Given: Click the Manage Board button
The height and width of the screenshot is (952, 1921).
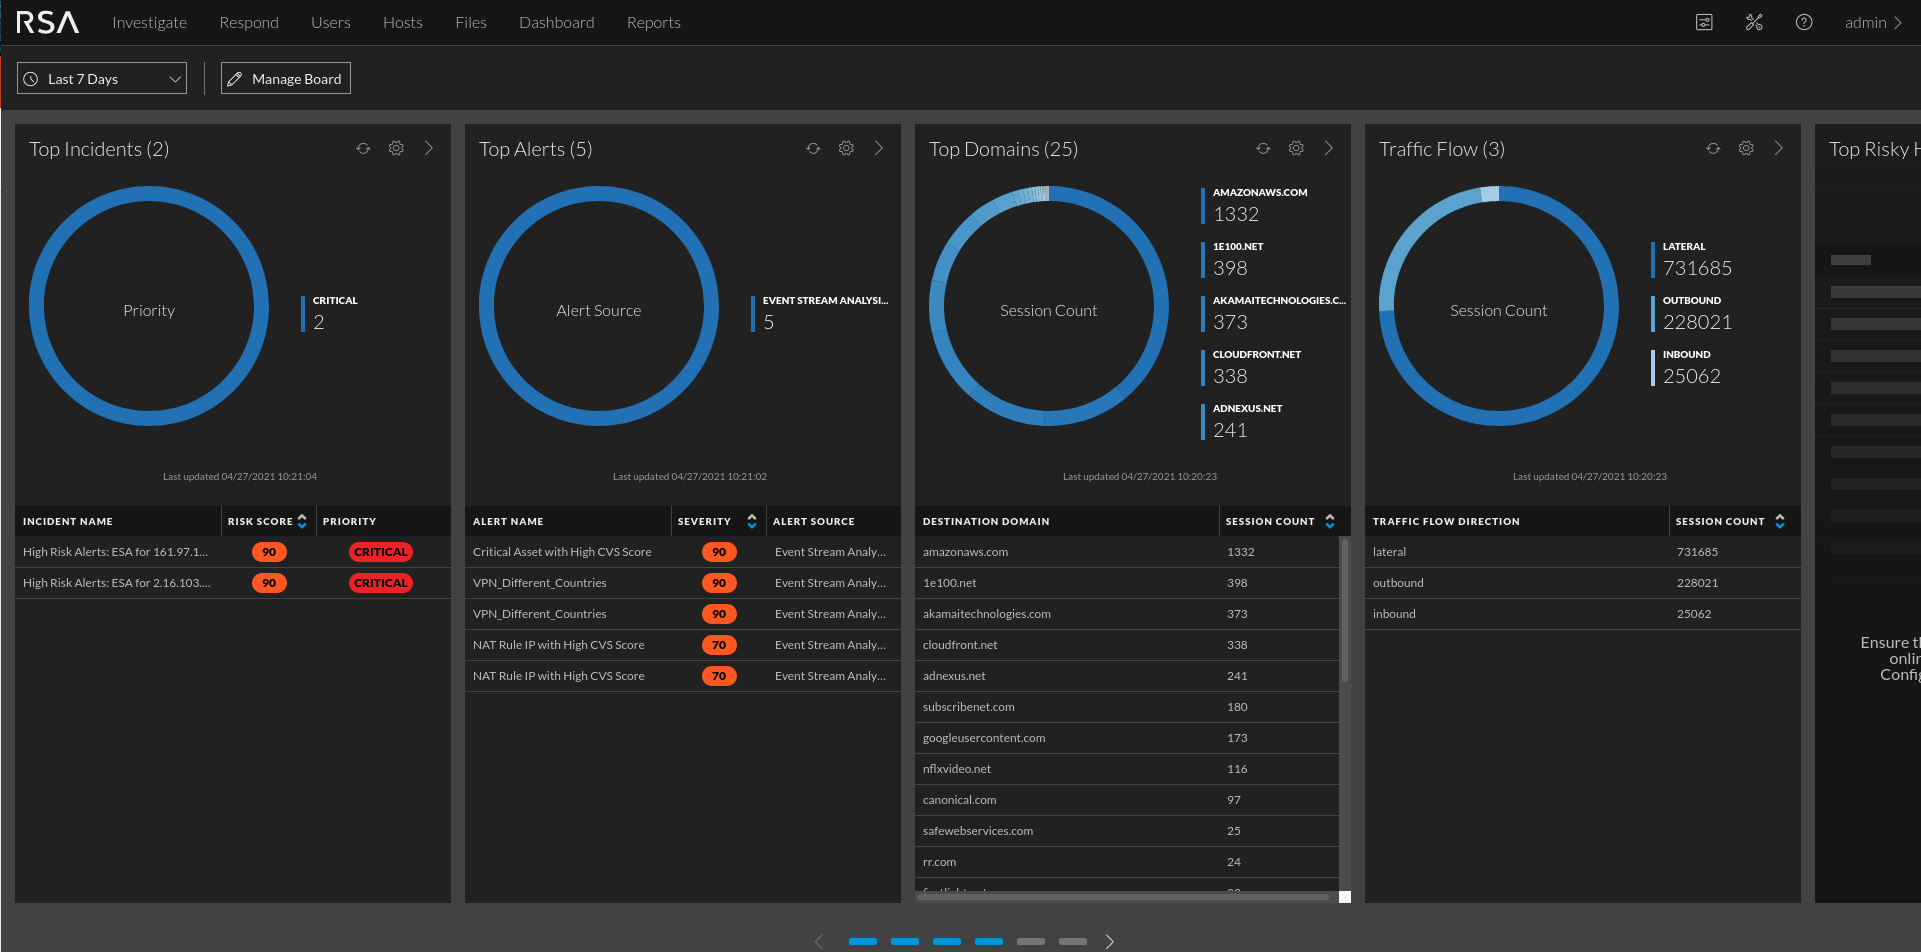Looking at the screenshot, I should pyautogui.click(x=286, y=79).
